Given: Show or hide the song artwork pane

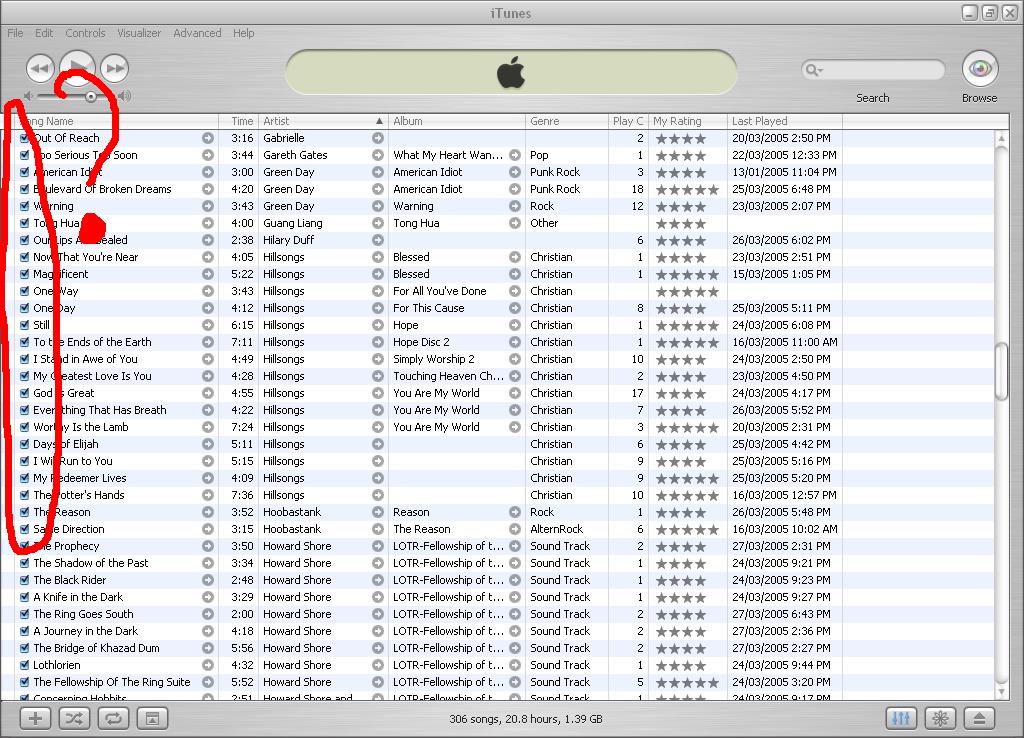Looking at the screenshot, I should tap(152, 718).
